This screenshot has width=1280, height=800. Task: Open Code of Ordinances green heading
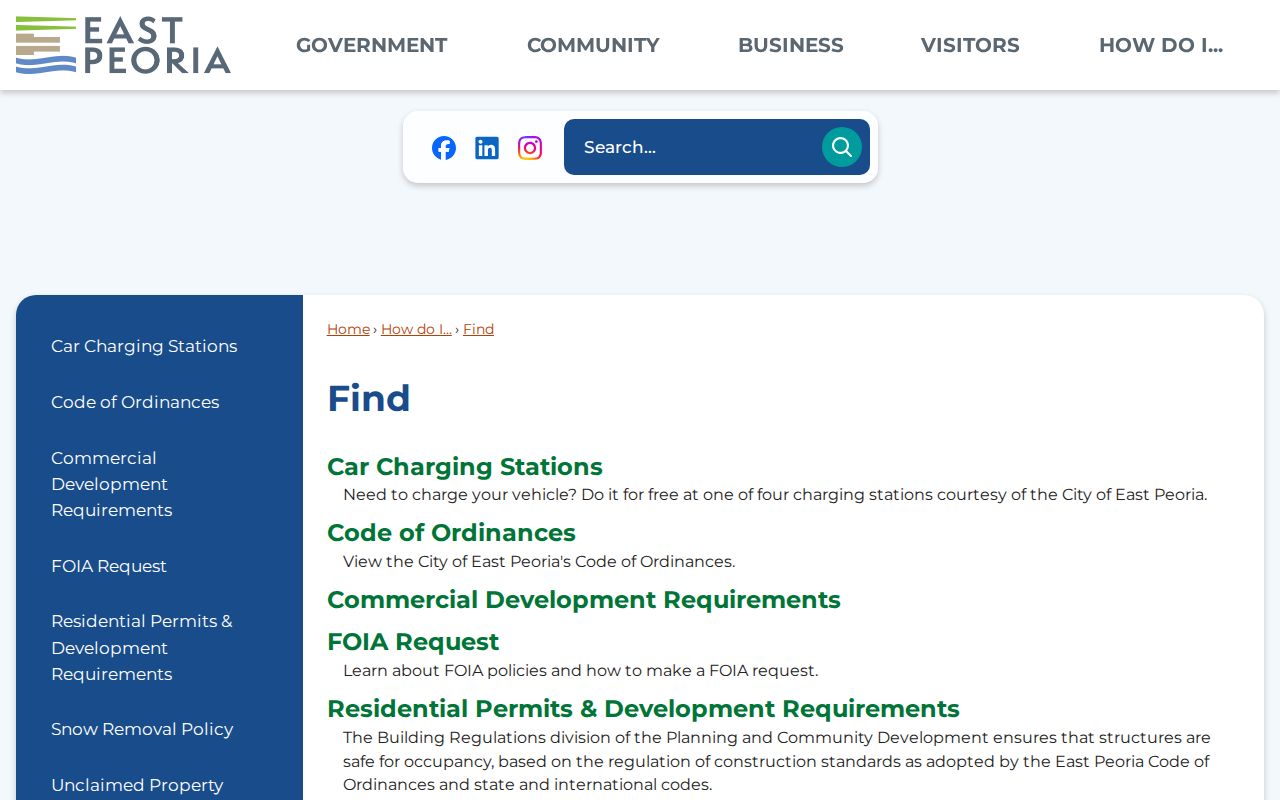tap(452, 533)
